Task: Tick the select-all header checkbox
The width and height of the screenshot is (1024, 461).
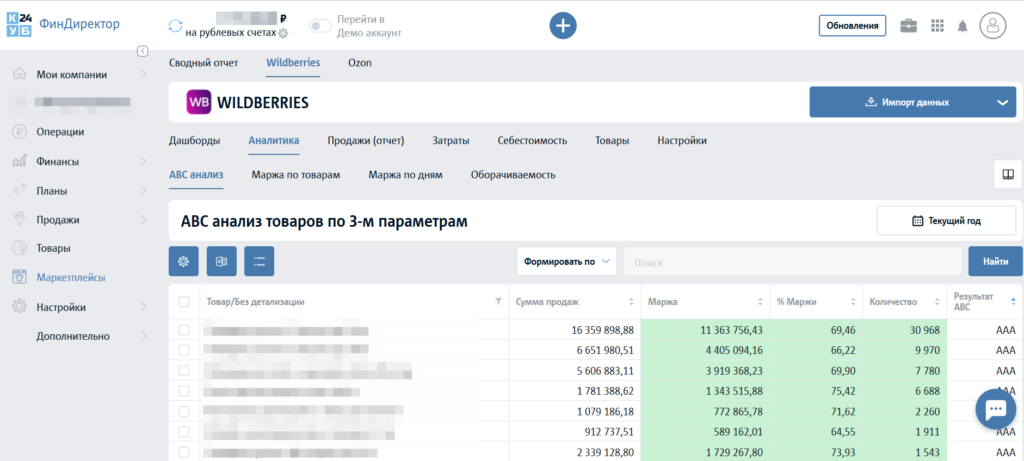Action: [x=184, y=302]
